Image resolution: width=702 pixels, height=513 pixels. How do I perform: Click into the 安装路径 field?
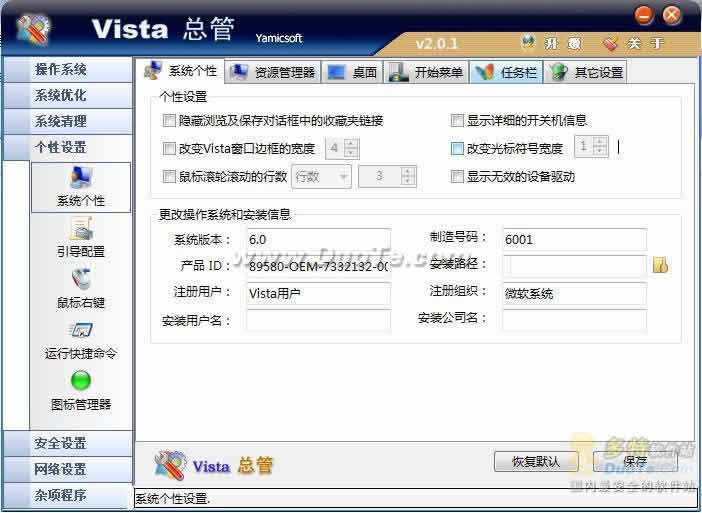(574, 266)
